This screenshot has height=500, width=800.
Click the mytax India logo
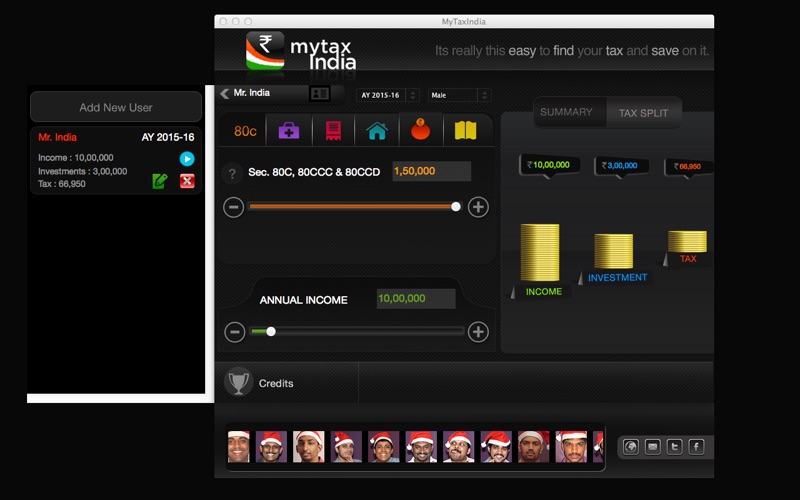[301, 52]
